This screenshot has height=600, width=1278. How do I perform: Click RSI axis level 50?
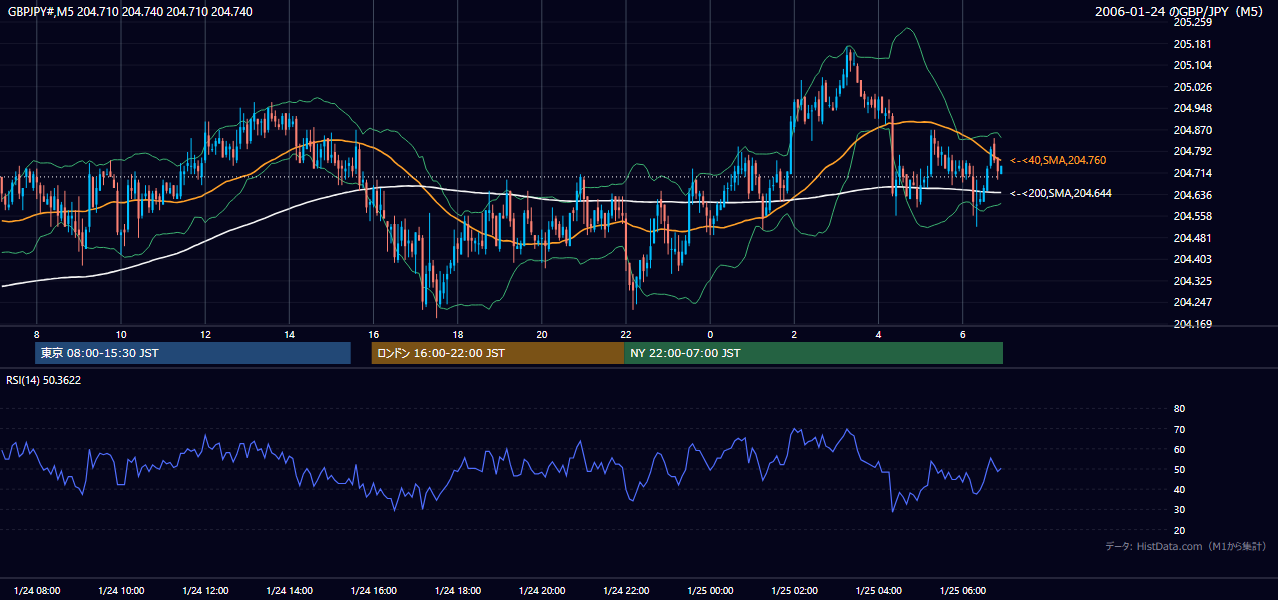click(1179, 469)
